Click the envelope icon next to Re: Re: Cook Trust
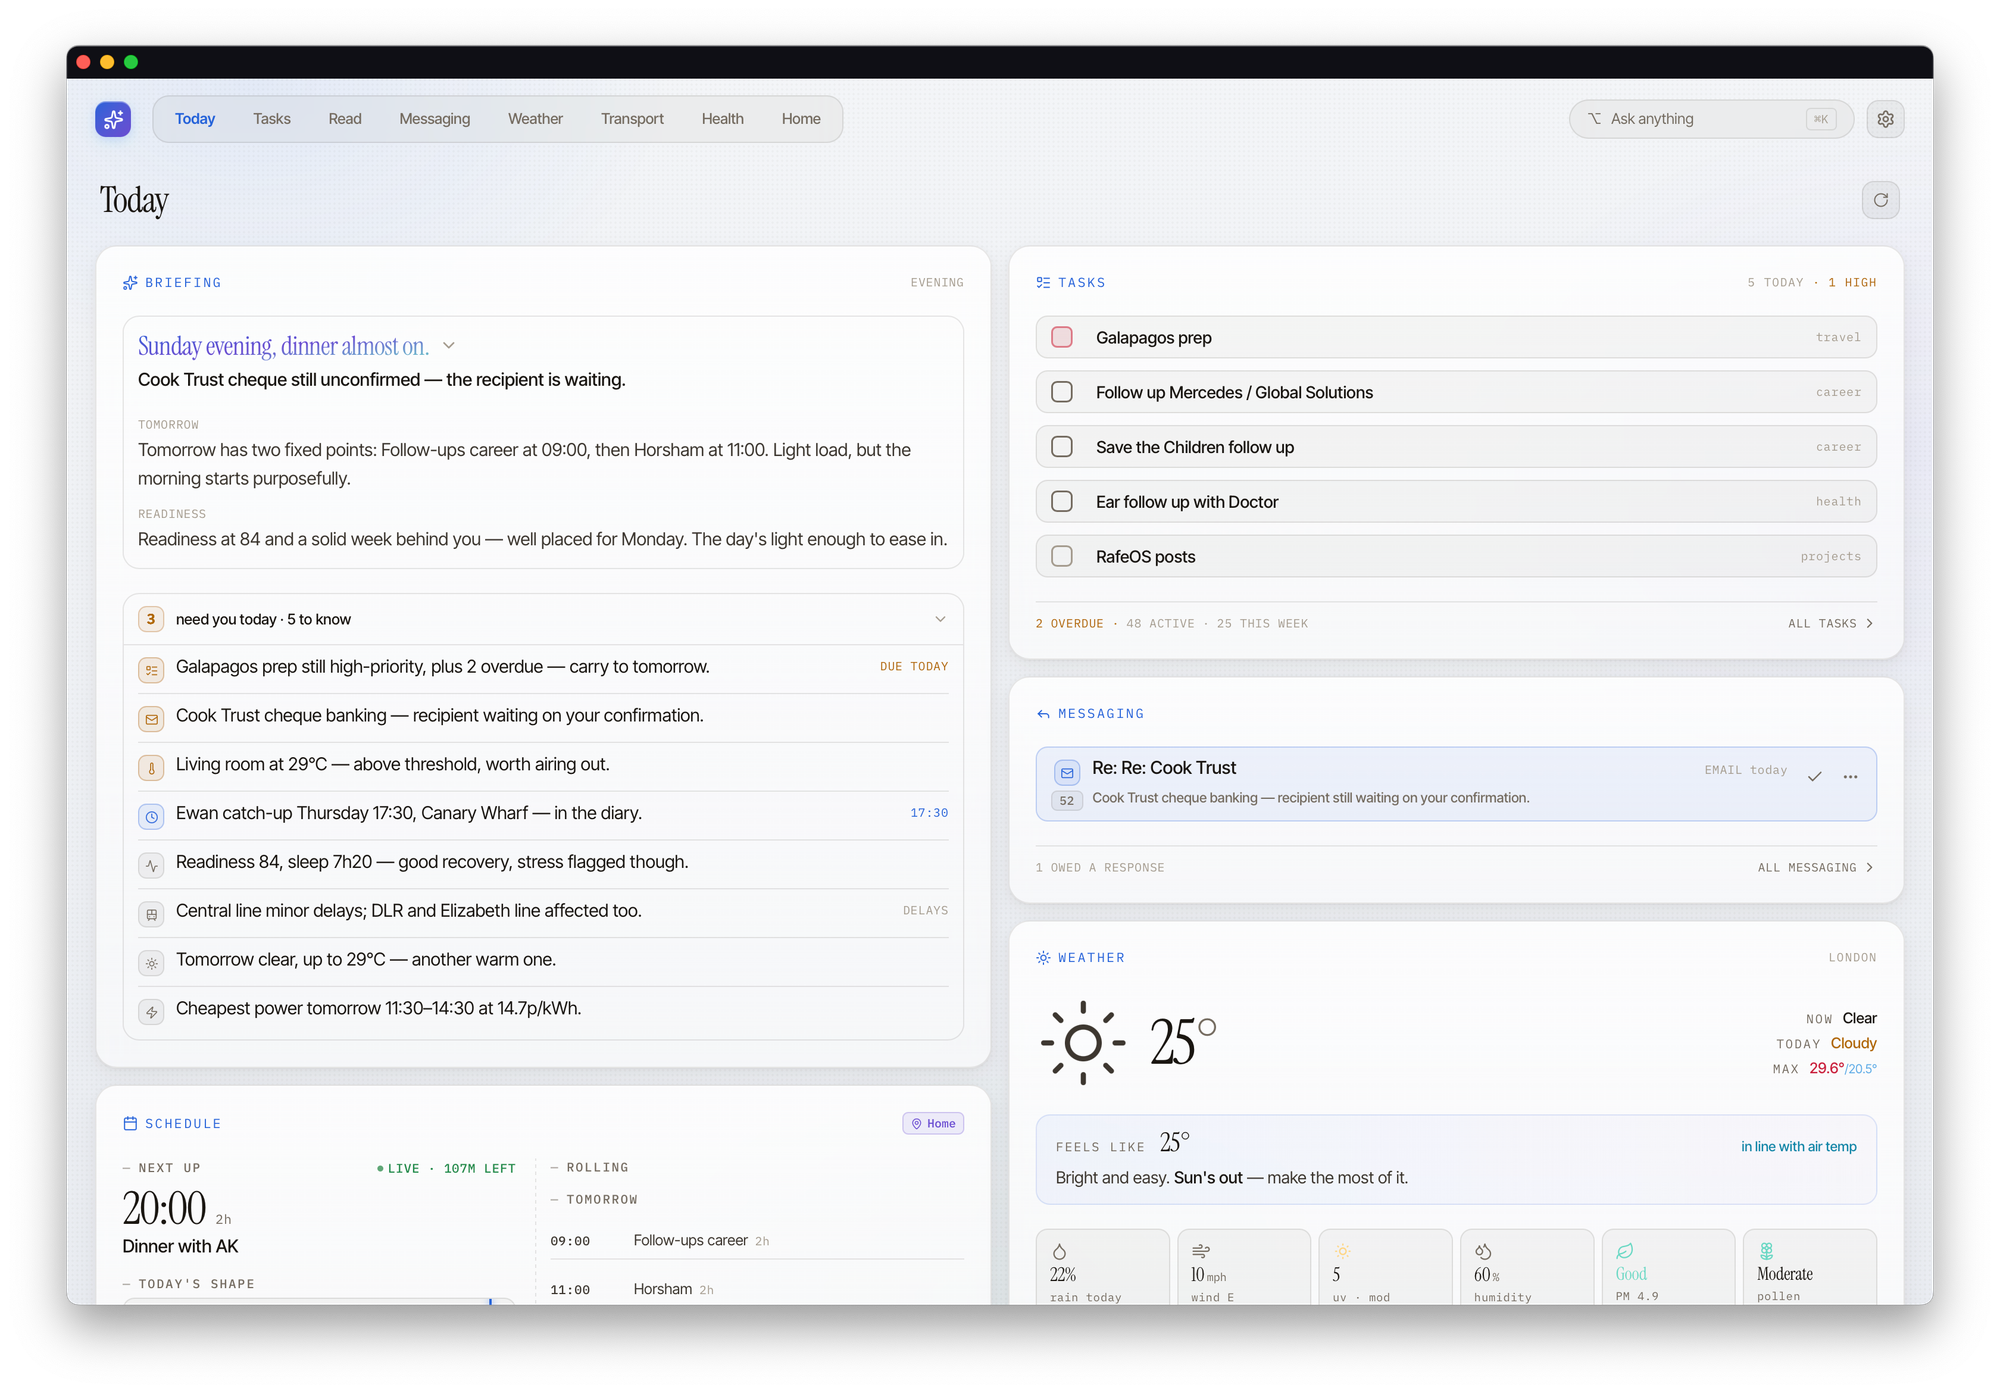The image size is (2000, 1393). [x=1067, y=772]
